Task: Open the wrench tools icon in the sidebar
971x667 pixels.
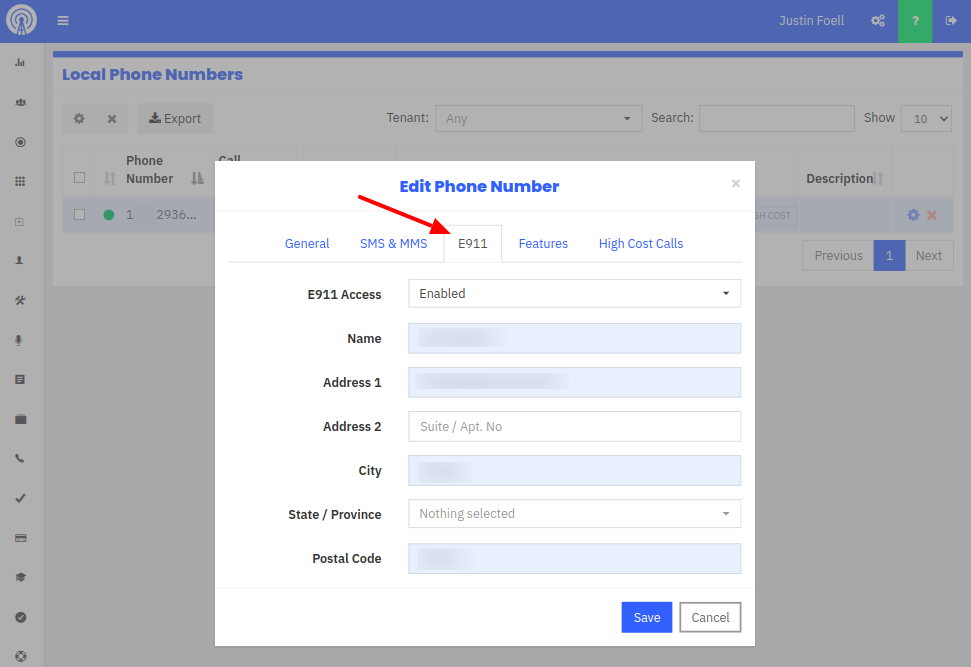Action: pos(20,300)
